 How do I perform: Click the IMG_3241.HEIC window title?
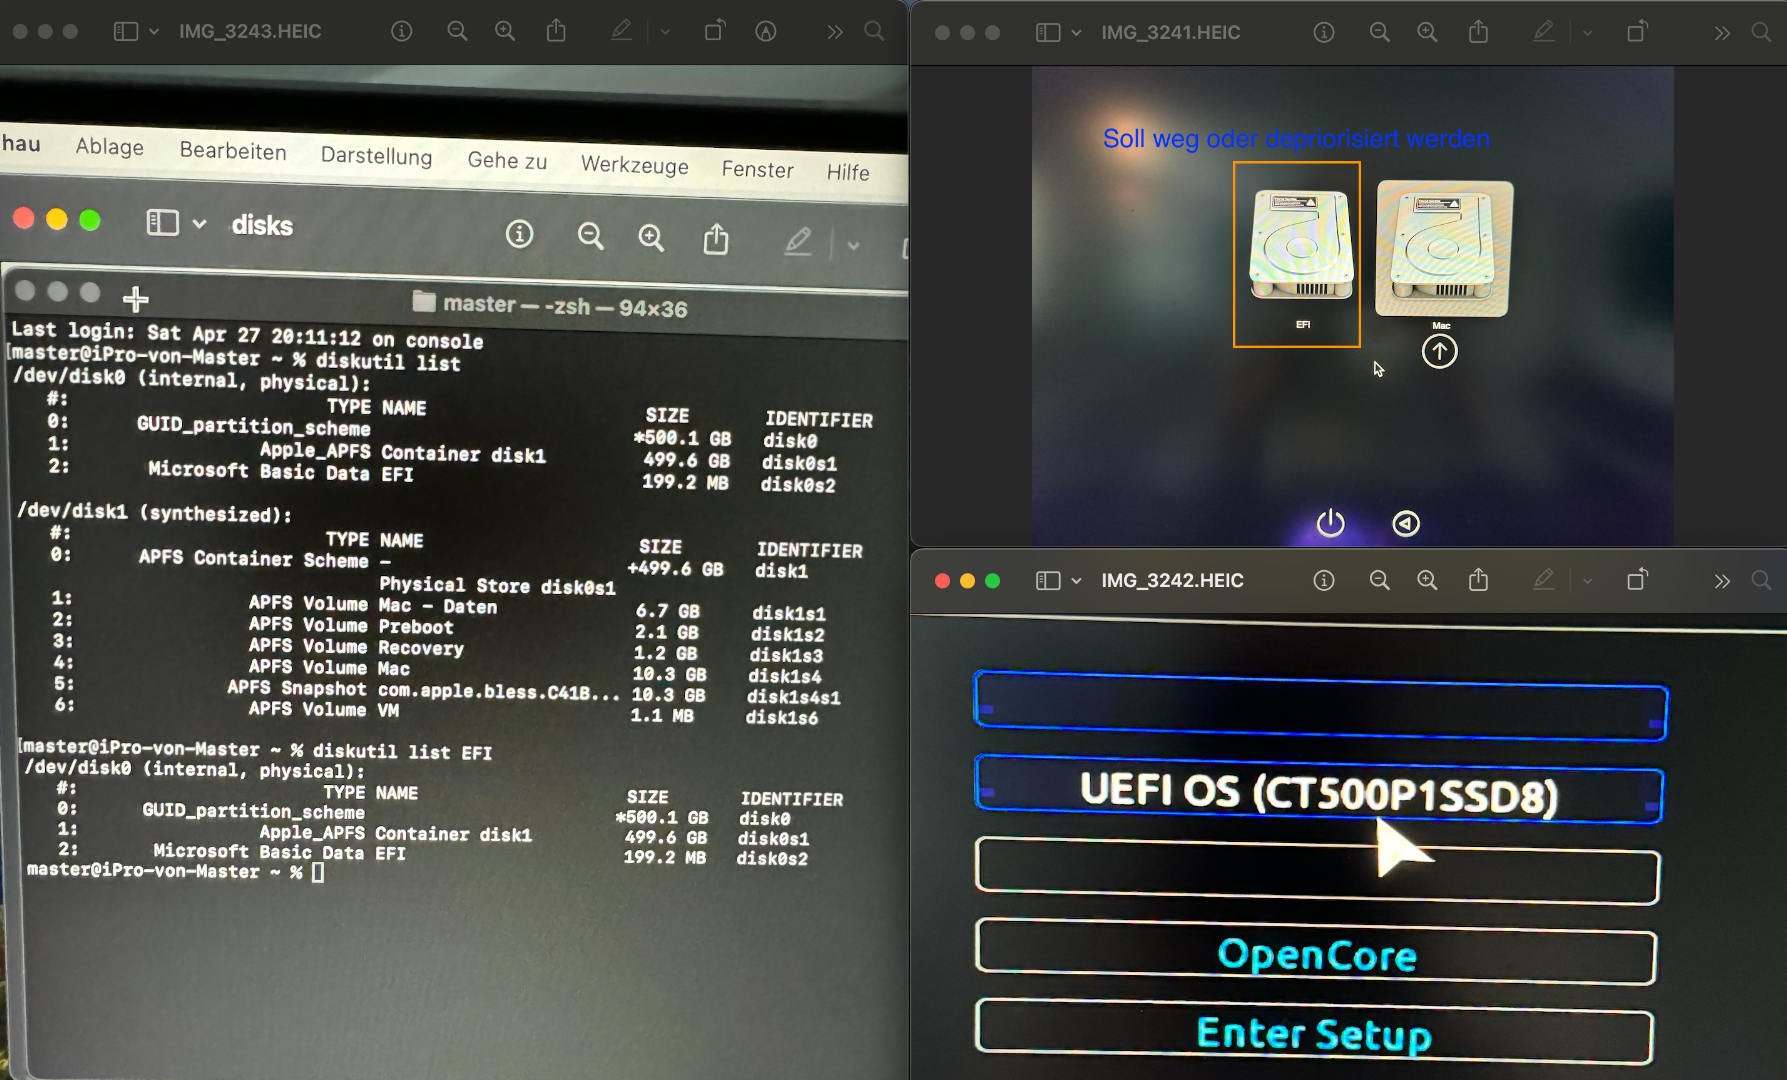(x=1171, y=32)
